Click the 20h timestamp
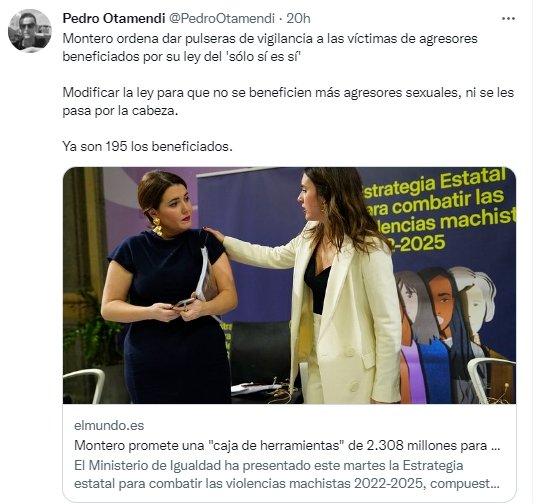 coord(298,18)
